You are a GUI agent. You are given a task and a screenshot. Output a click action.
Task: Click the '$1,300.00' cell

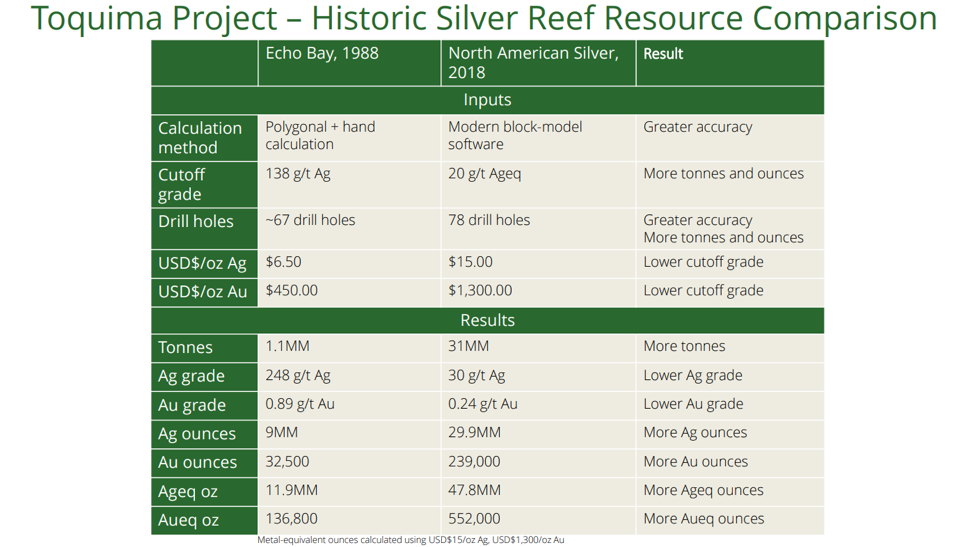[539, 292]
